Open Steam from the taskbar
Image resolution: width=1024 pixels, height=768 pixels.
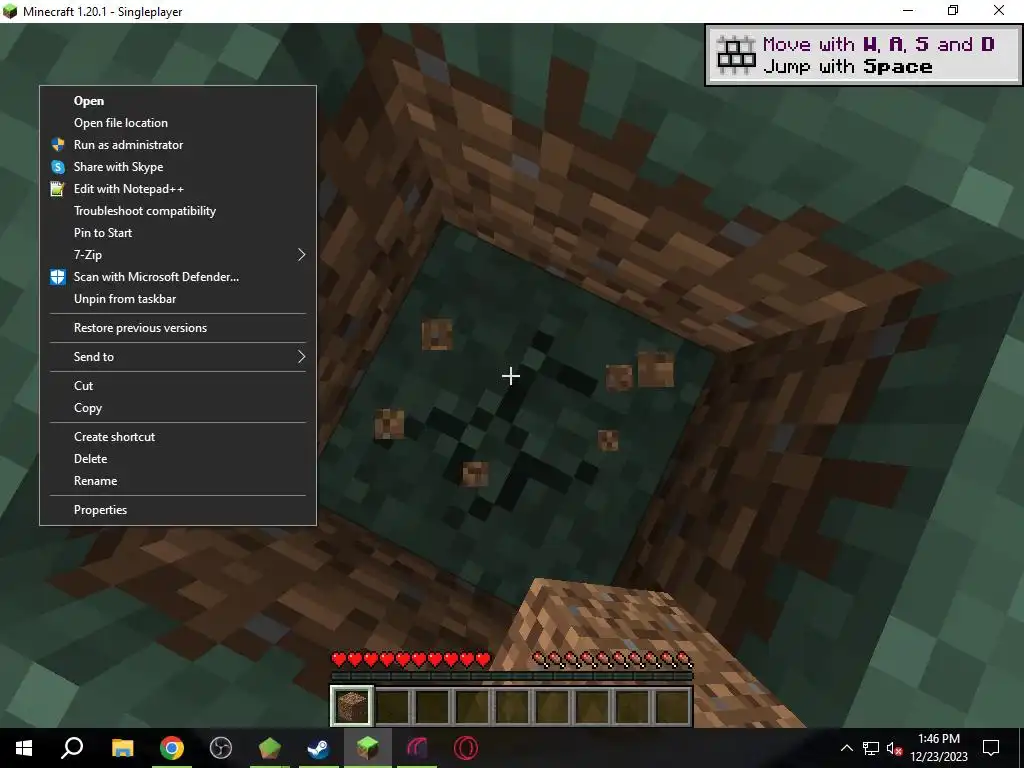point(319,748)
